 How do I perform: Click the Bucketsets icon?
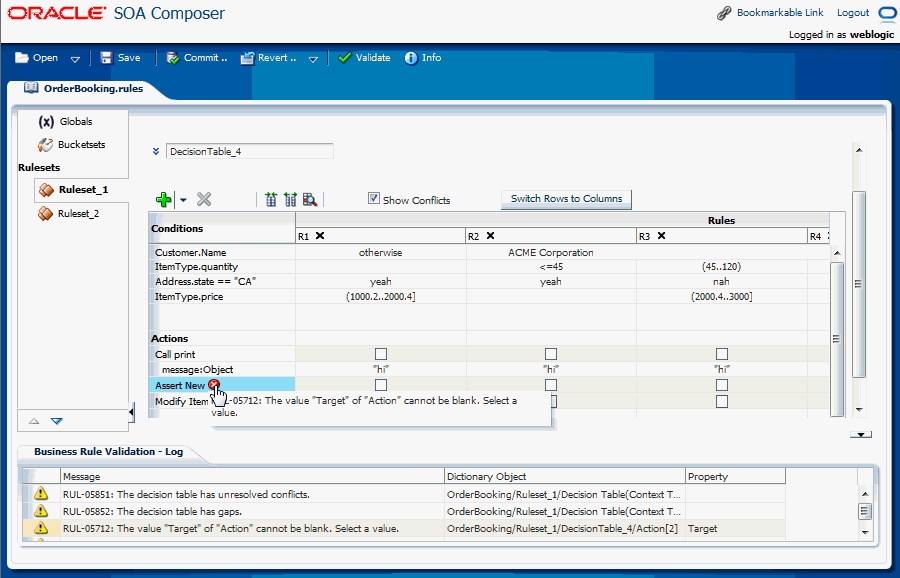tap(45, 145)
